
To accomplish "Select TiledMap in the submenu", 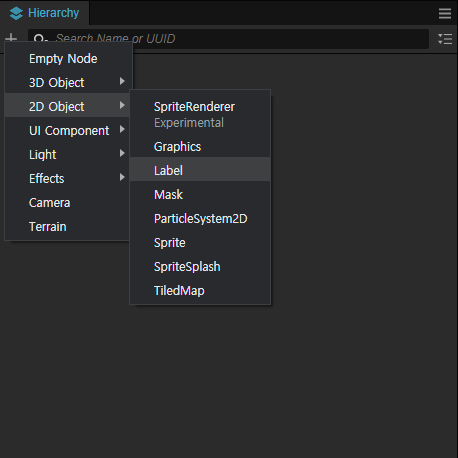I will click(200, 290).
